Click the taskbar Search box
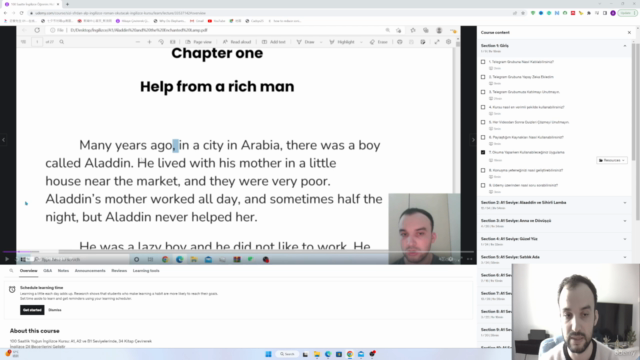 (287, 354)
